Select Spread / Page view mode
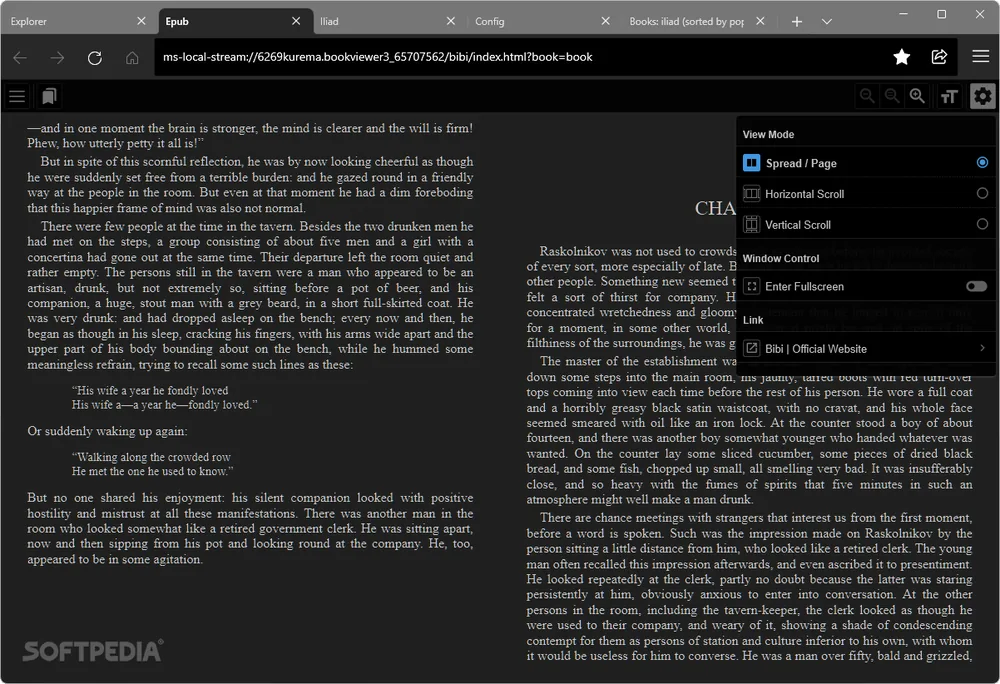This screenshot has width=1000, height=684. click(x=866, y=163)
